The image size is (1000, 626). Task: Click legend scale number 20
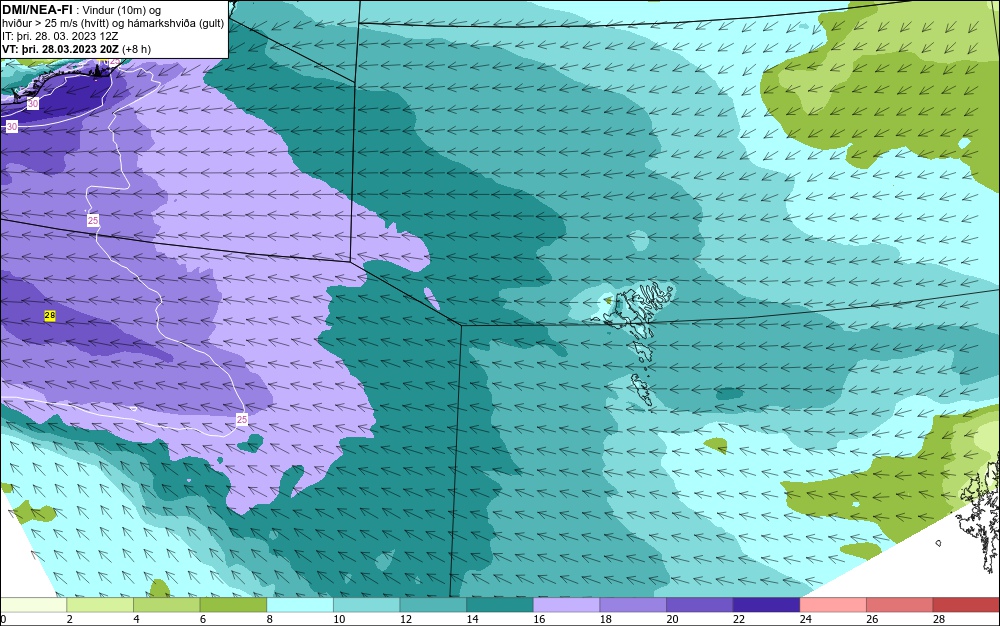coord(672,619)
